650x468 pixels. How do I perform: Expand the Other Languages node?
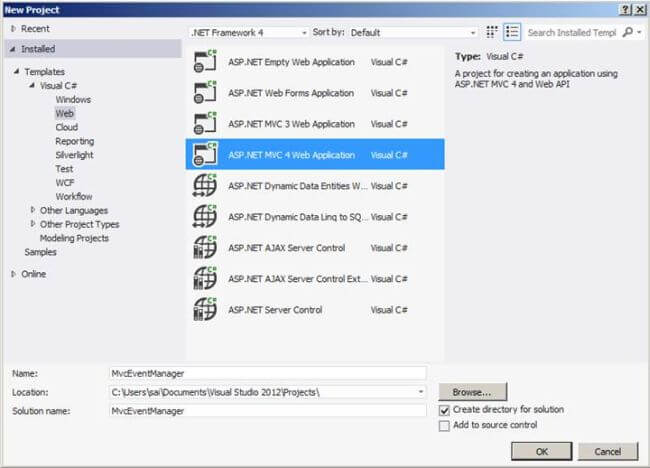32,210
